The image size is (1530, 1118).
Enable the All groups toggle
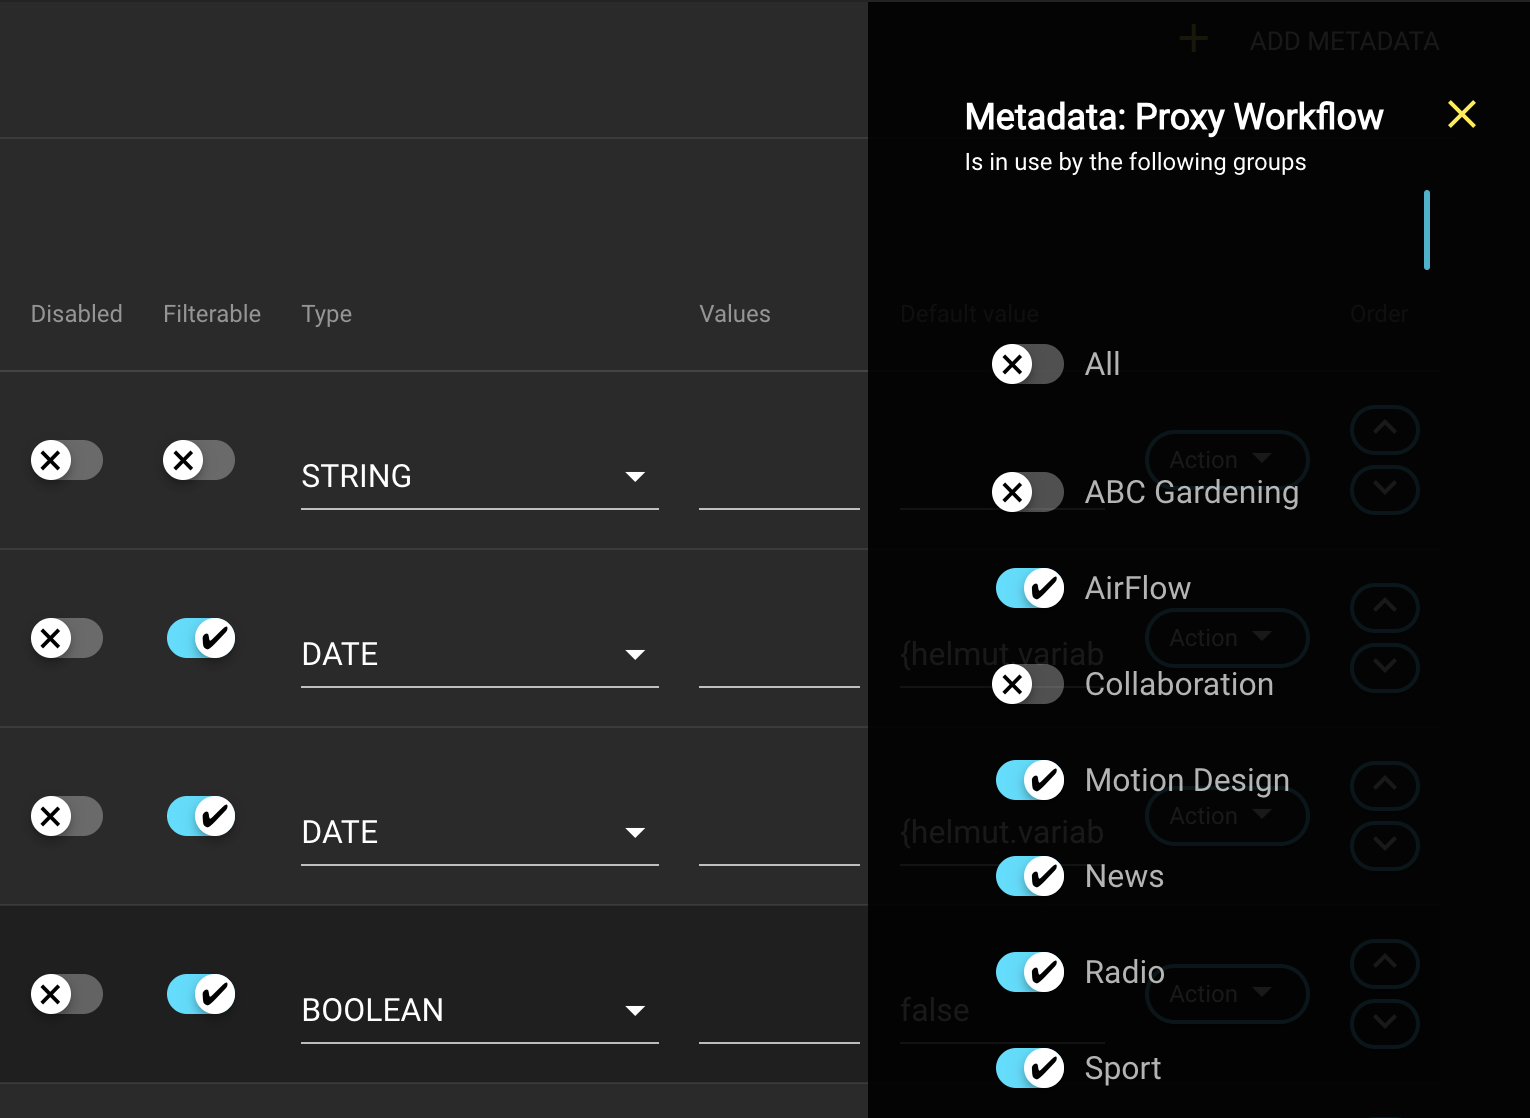click(1027, 364)
